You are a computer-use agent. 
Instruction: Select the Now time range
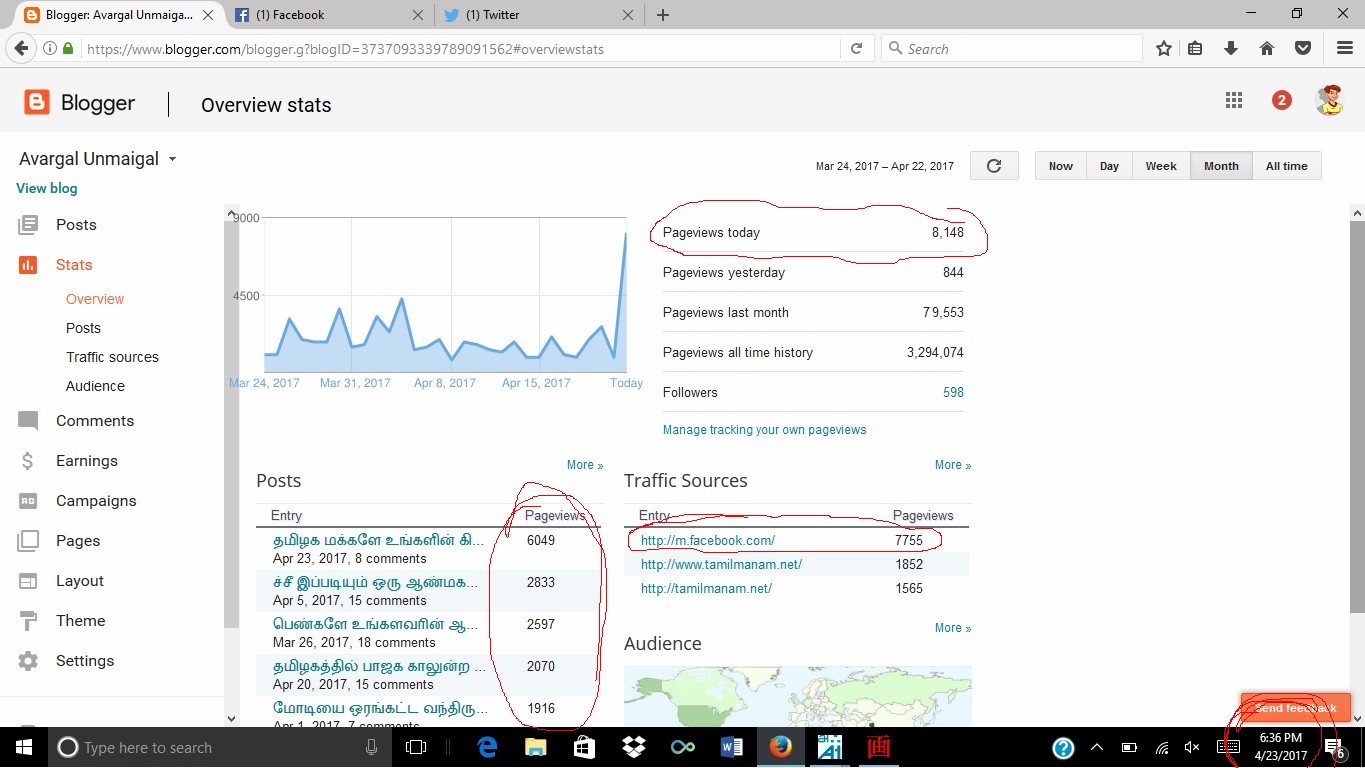coord(1061,166)
